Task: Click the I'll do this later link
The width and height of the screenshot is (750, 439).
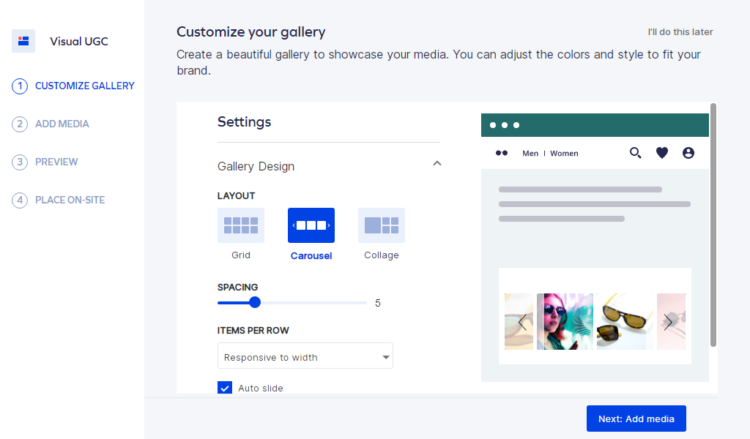Action: 680,32
